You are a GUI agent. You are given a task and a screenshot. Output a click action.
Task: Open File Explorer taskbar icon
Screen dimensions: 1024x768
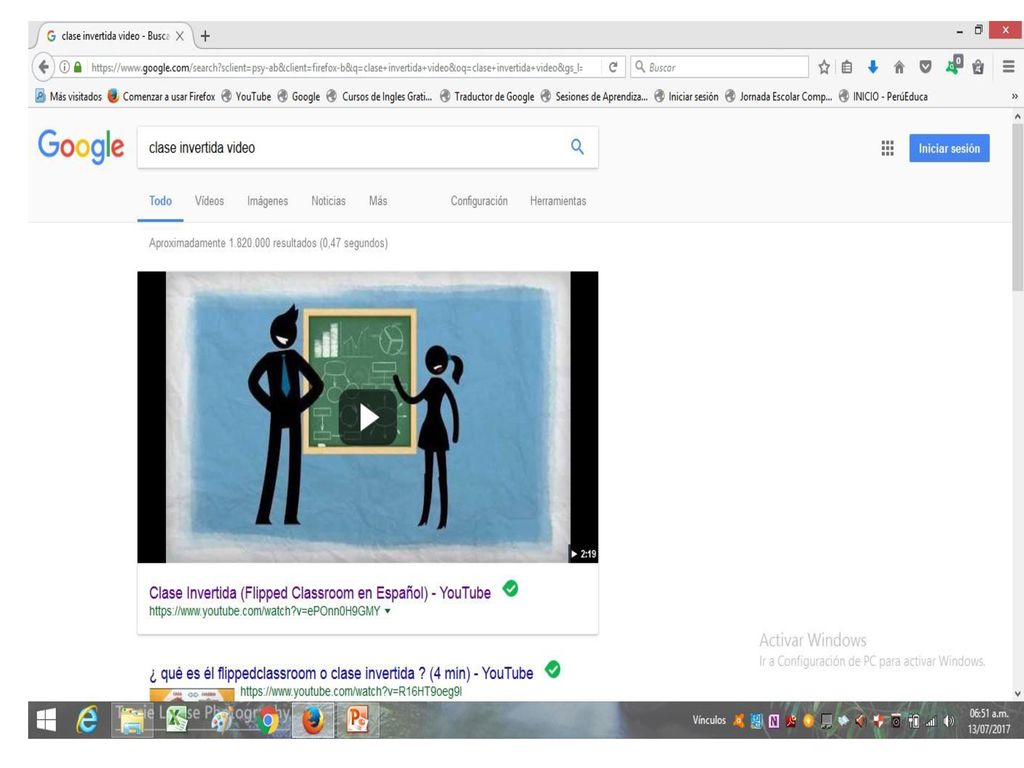132,720
